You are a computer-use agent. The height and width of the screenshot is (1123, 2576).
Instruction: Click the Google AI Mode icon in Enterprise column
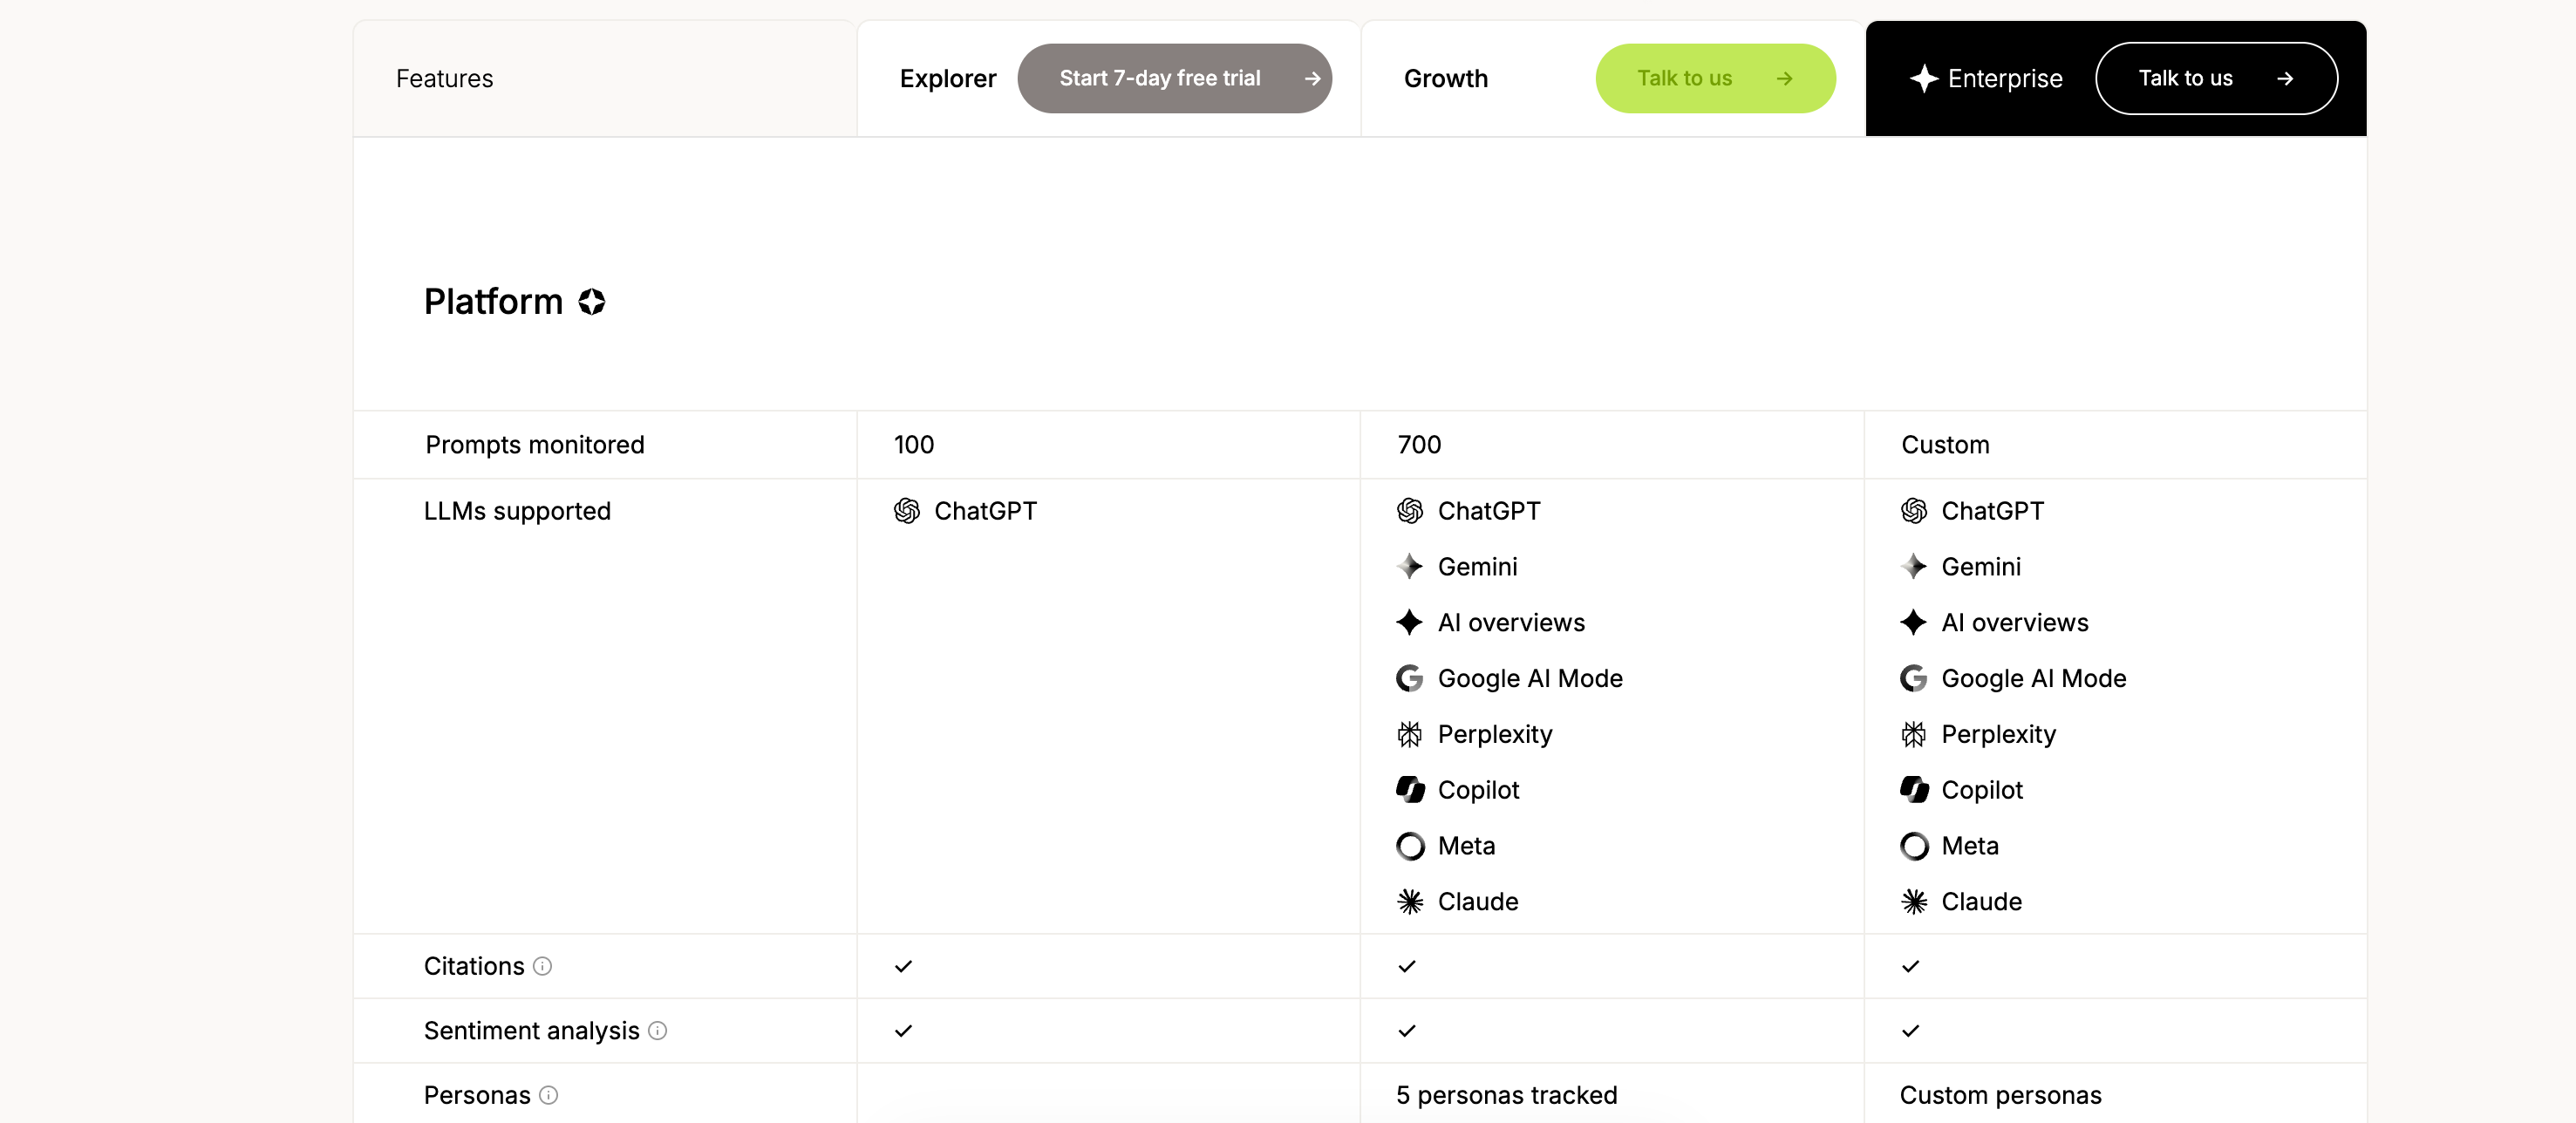(1913, 678)
